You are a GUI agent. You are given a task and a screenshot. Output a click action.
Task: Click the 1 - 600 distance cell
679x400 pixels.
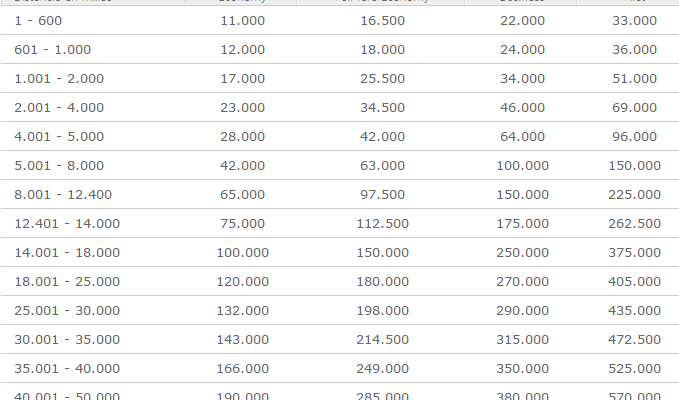38,21
